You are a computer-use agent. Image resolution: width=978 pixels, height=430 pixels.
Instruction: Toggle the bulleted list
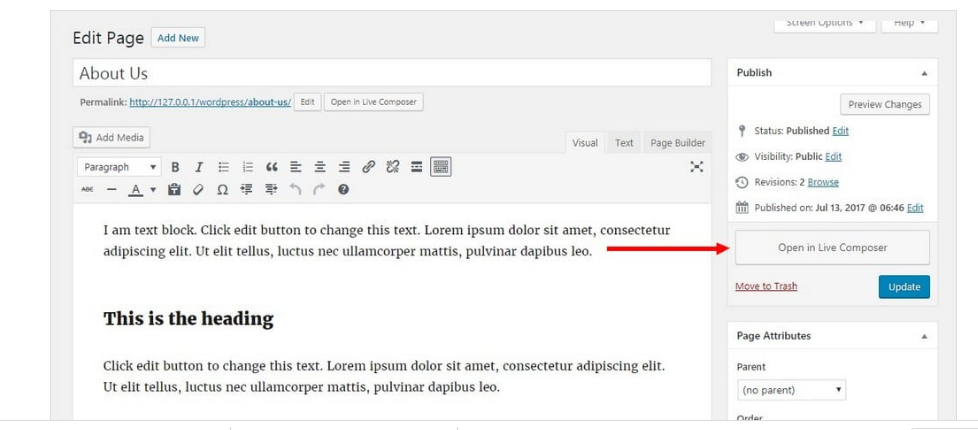(224, 167)
